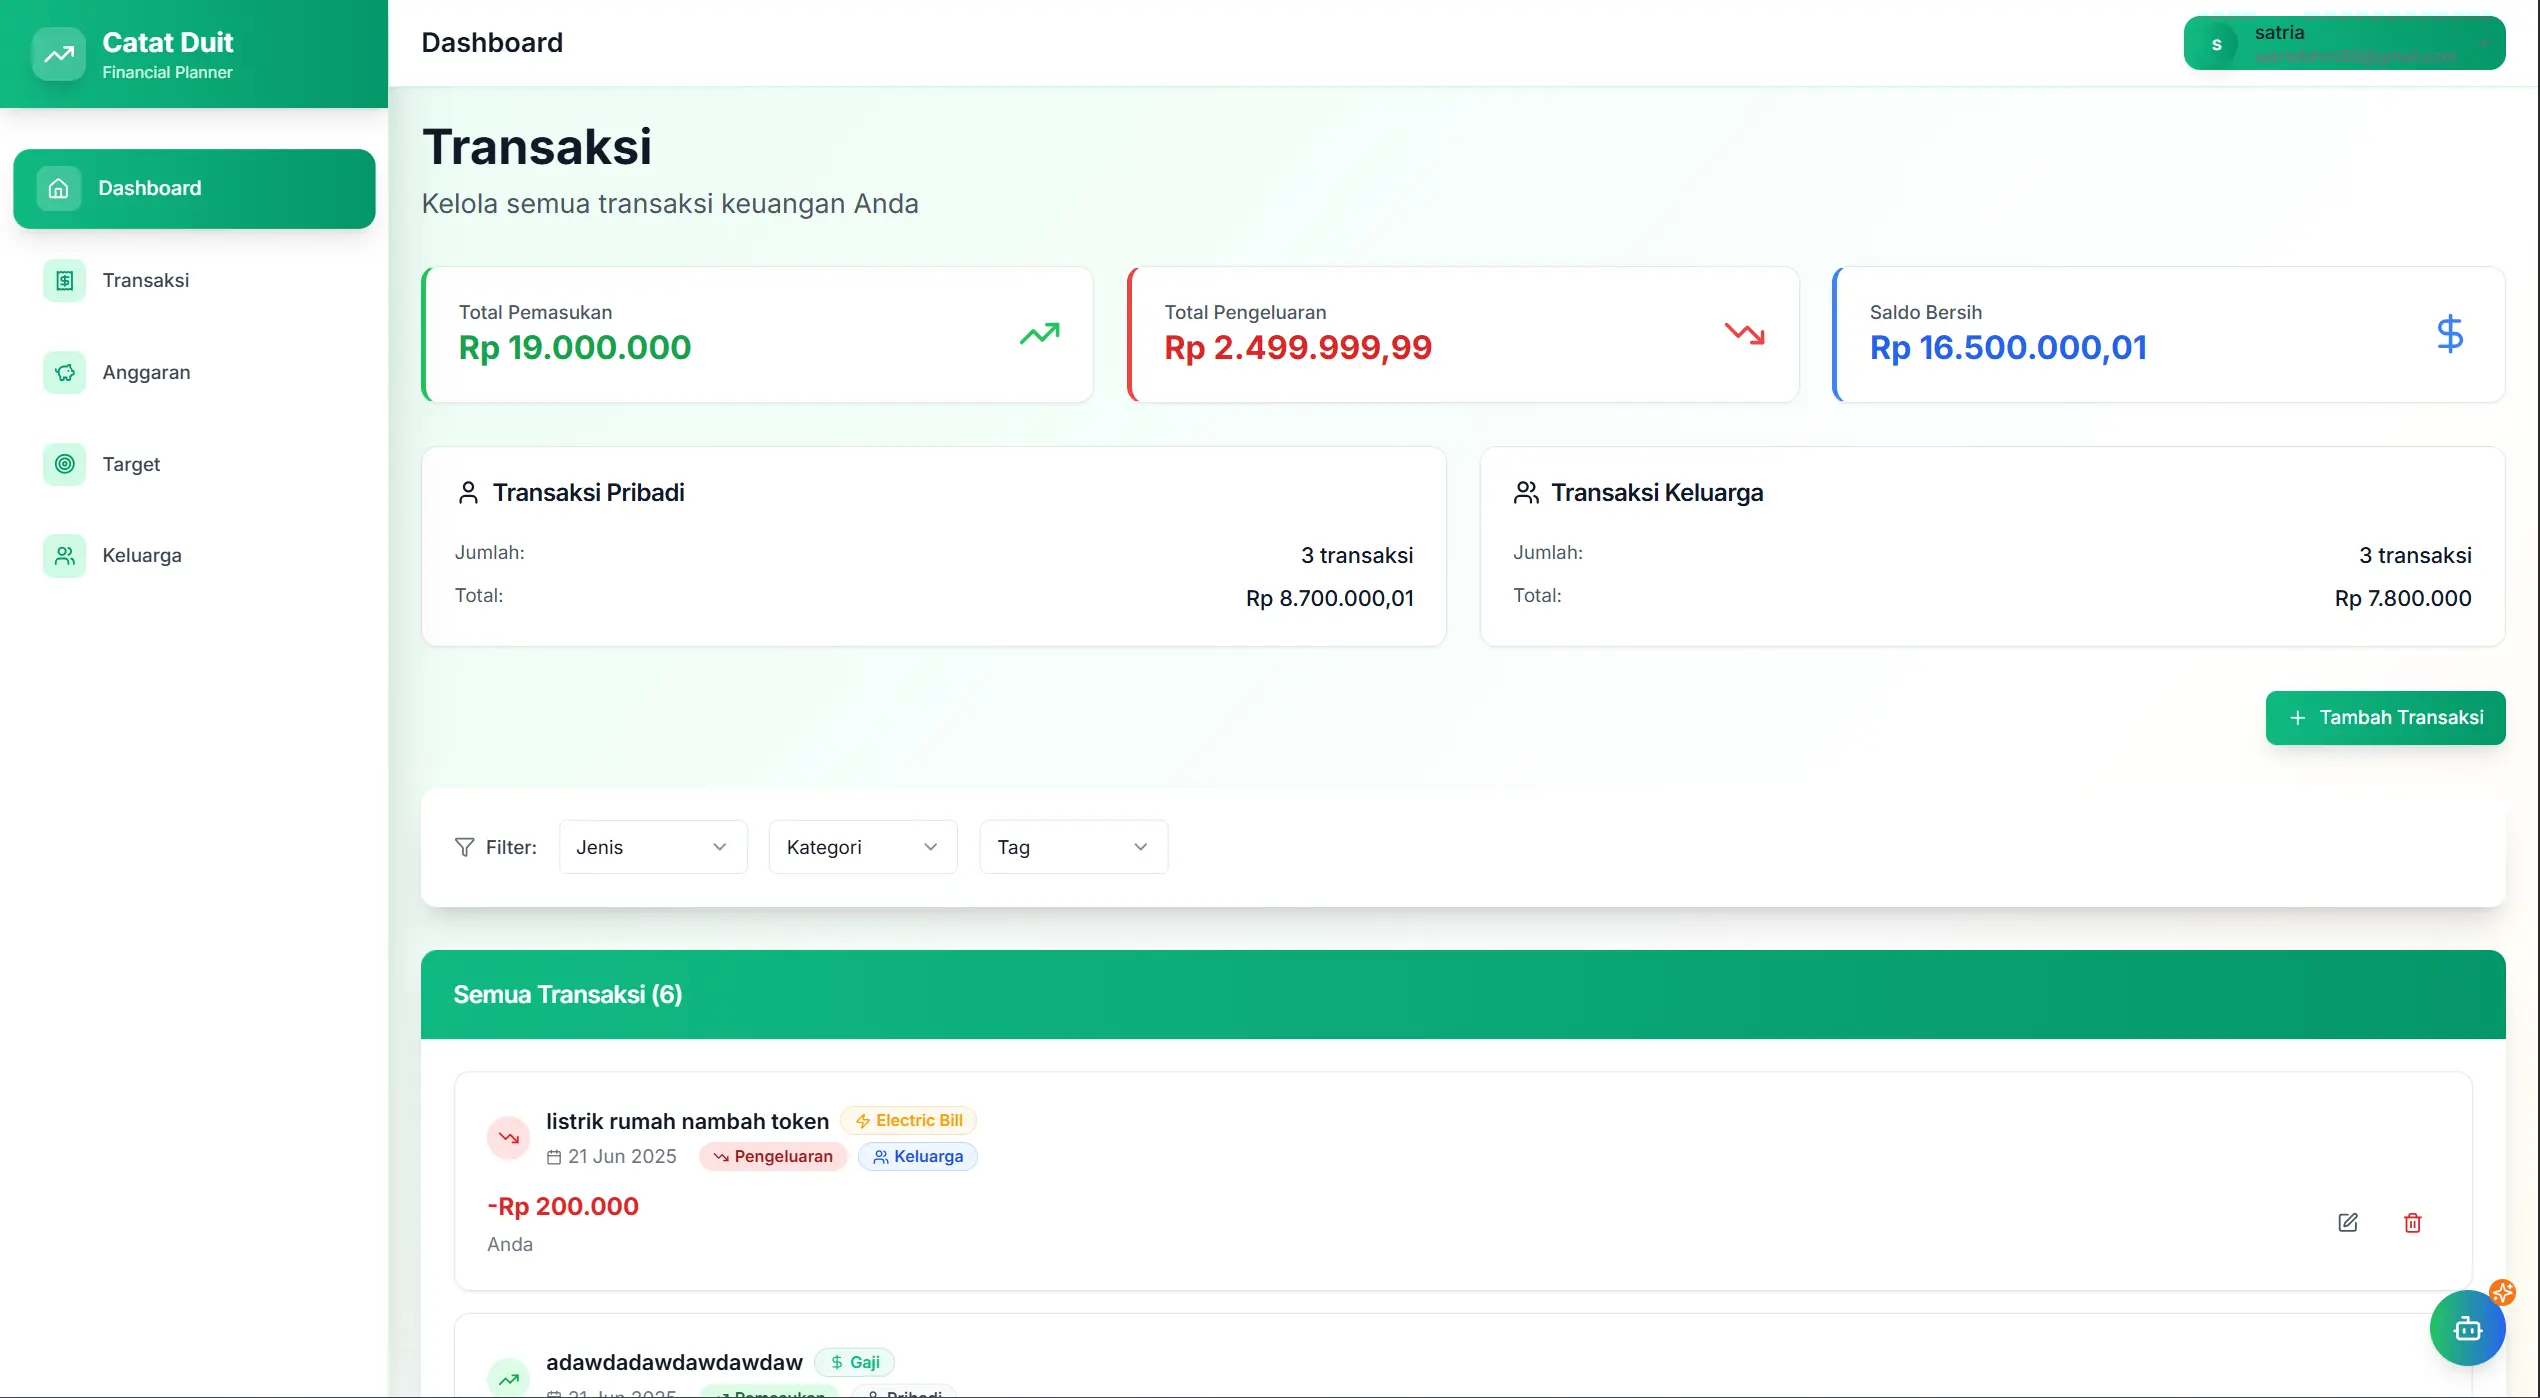Click the edit icon for listrik transaction
Viewport: 2540px width, 1398px height.
2348,1222
